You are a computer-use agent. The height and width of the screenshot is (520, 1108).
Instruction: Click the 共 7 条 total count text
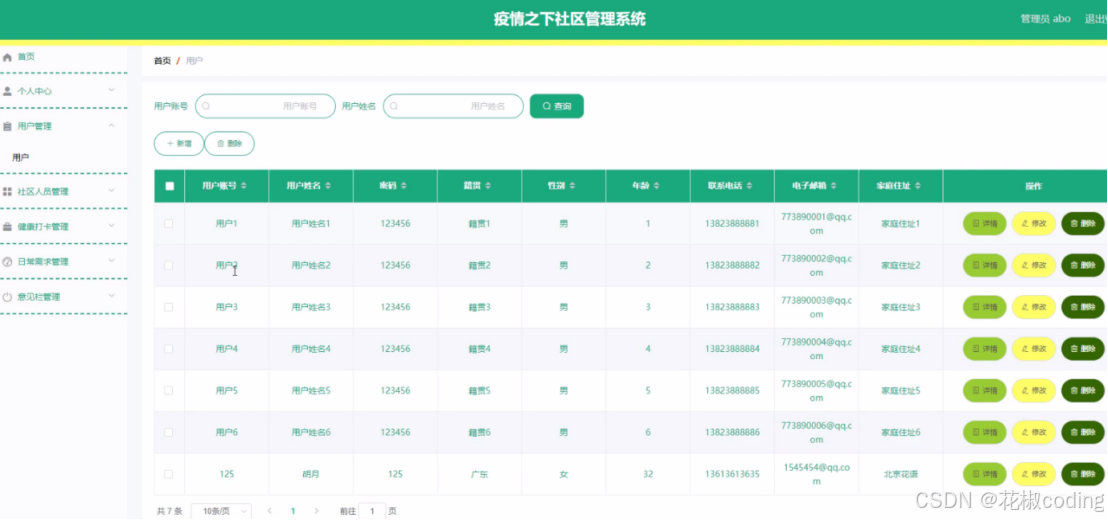click(x=170, y=511)
